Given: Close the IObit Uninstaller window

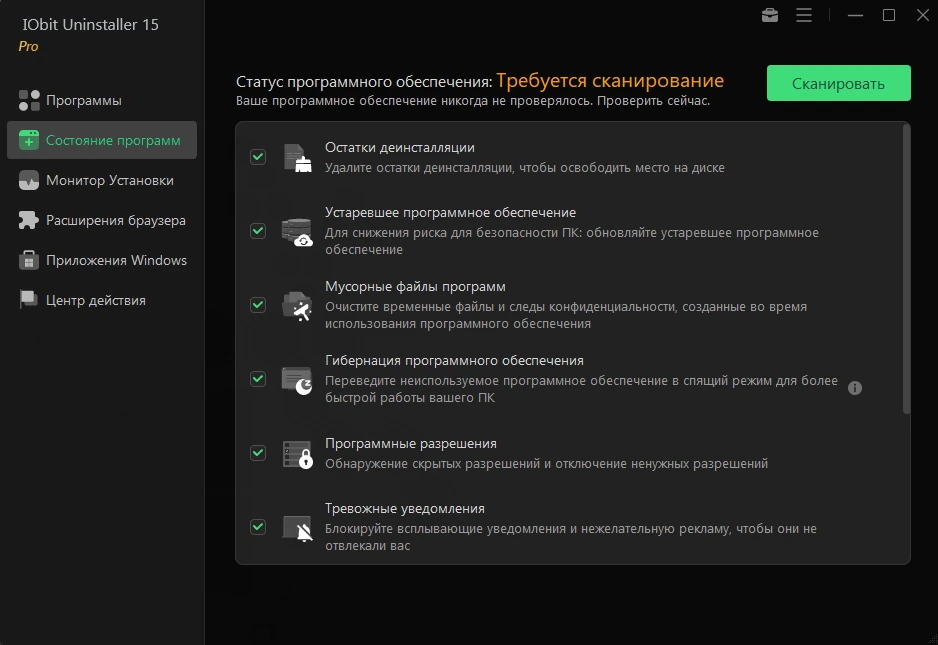Looking at the screenshot, I should tap(922, 15).
